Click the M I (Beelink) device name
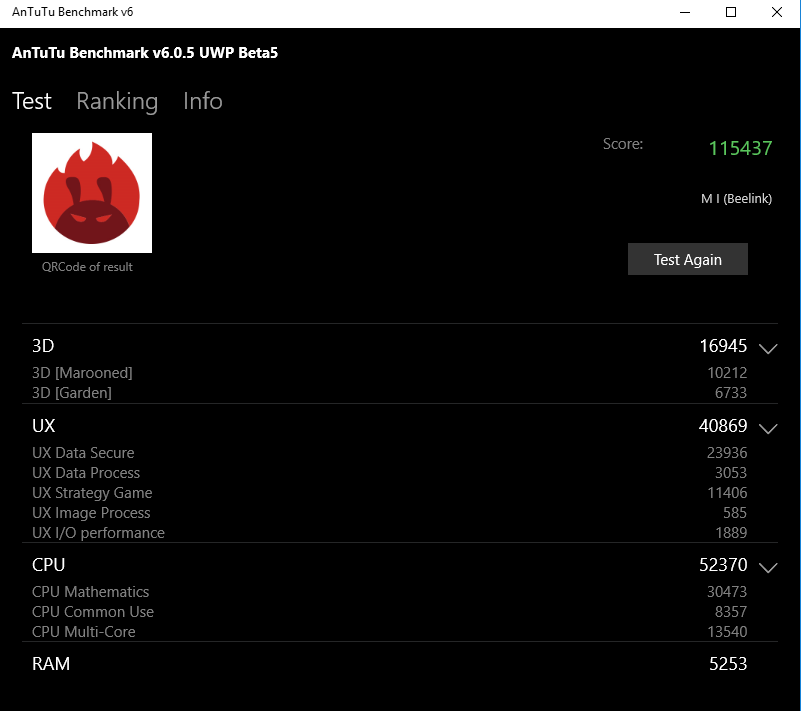Screen dimensions: 801x711 tap(736, 198)
